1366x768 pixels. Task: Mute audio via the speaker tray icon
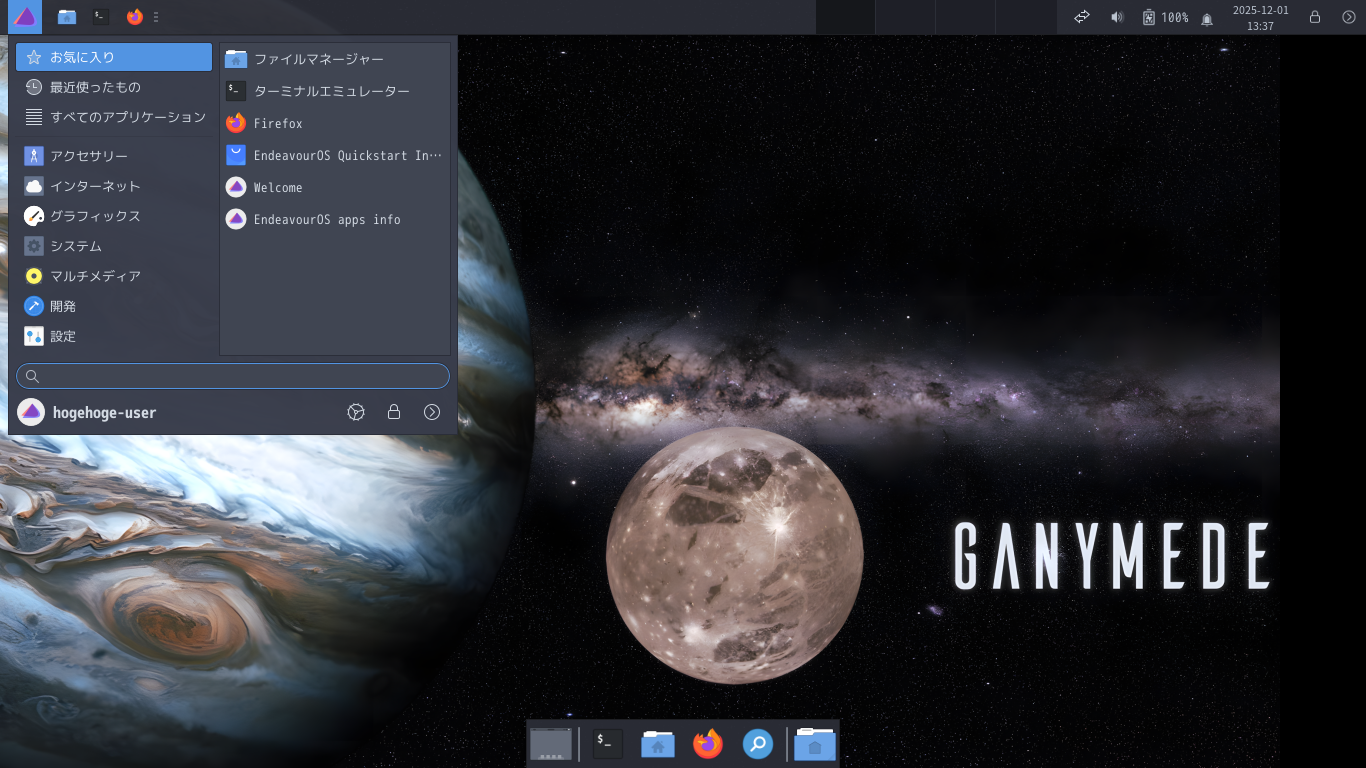pyautogui.click(x=1117, y=17)
